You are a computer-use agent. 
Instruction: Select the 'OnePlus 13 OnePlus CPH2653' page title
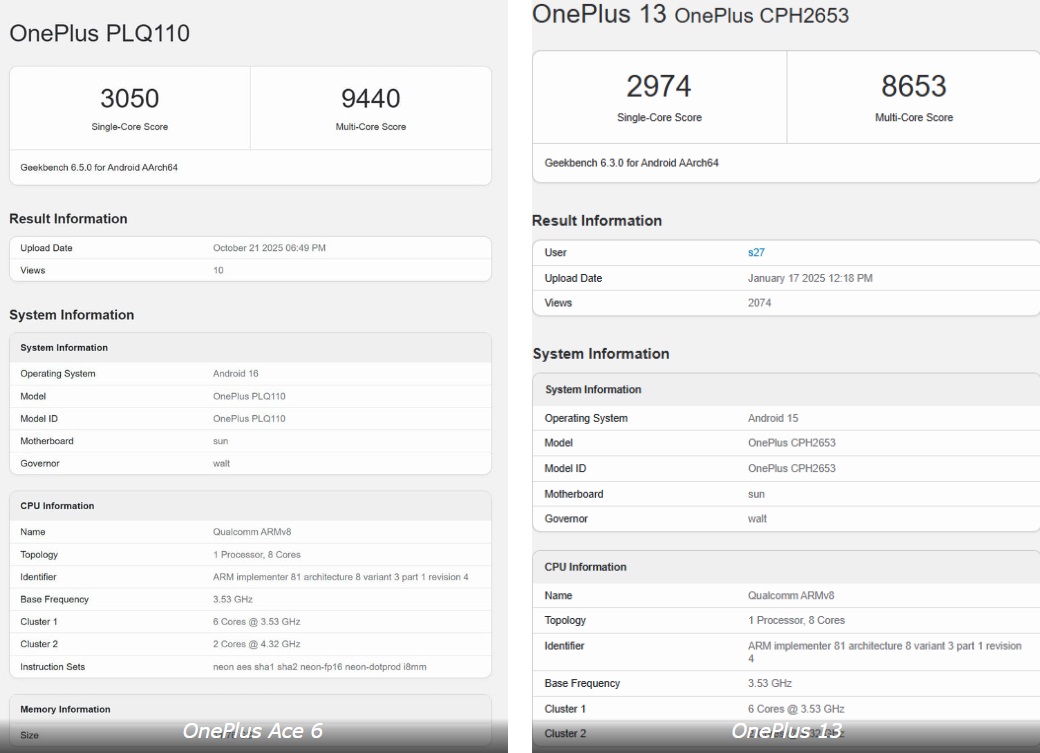click(x=690, y=15)
